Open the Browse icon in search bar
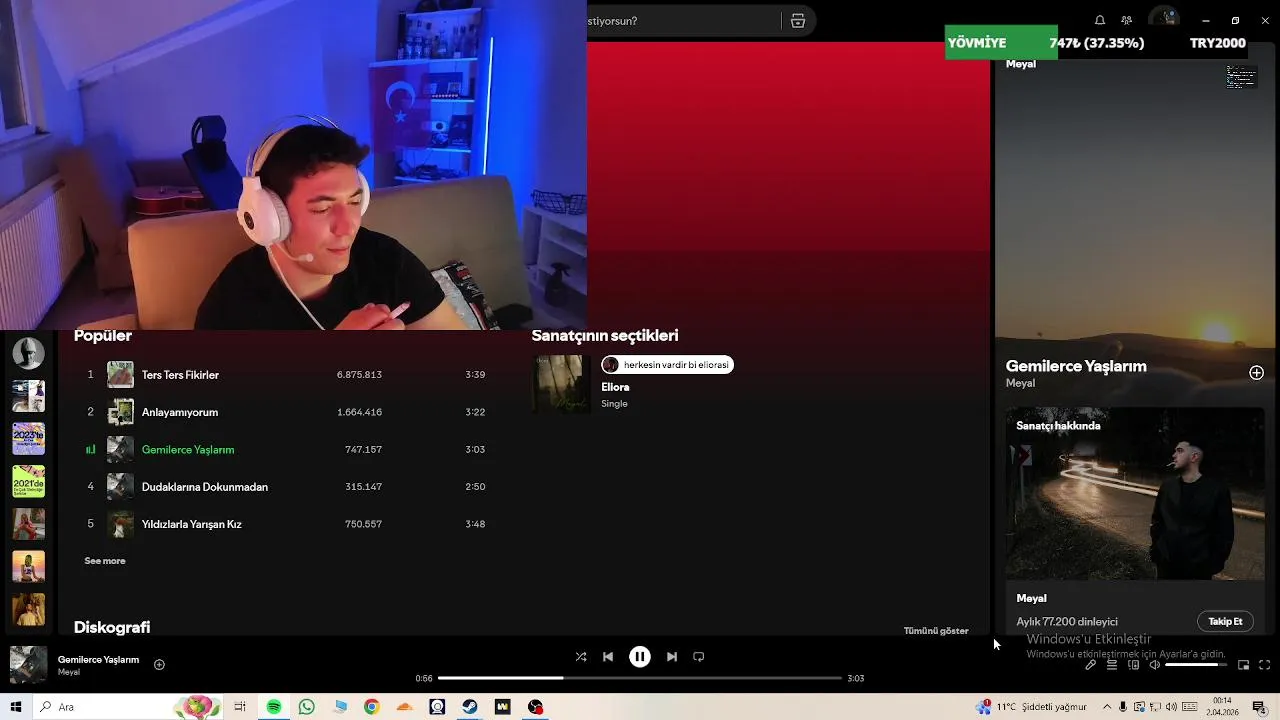The height and width of the screenshot is (720, 1280). point(798,21)
